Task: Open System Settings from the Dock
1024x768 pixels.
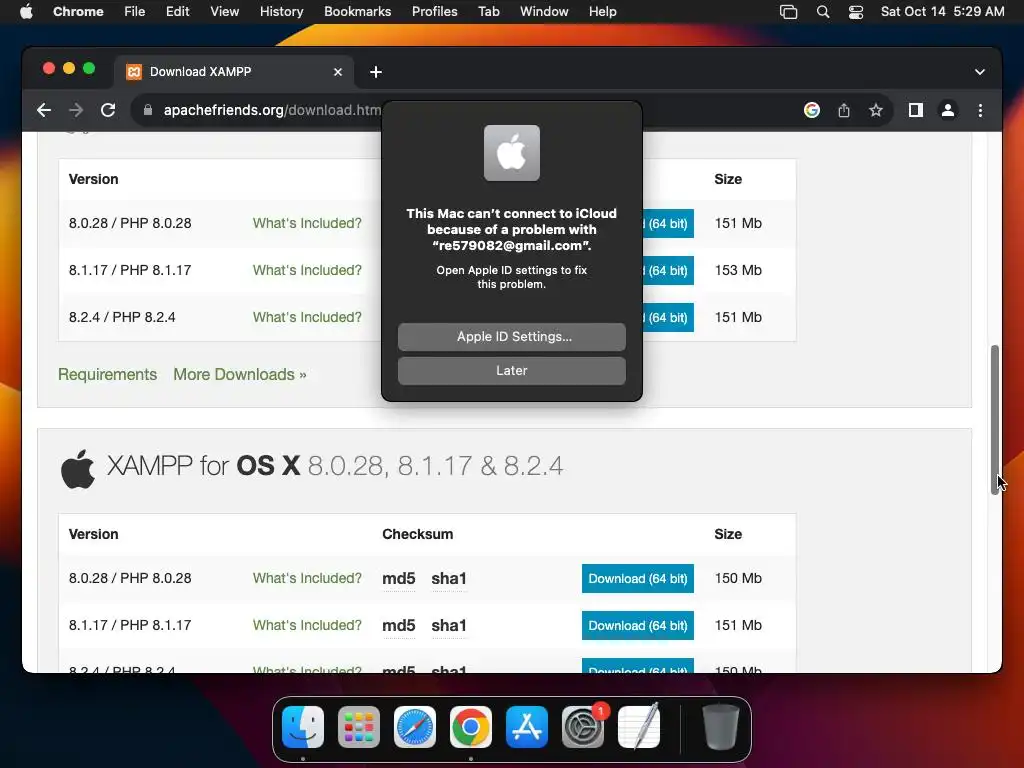Action: pyautogui.click(x=583, y=727)
